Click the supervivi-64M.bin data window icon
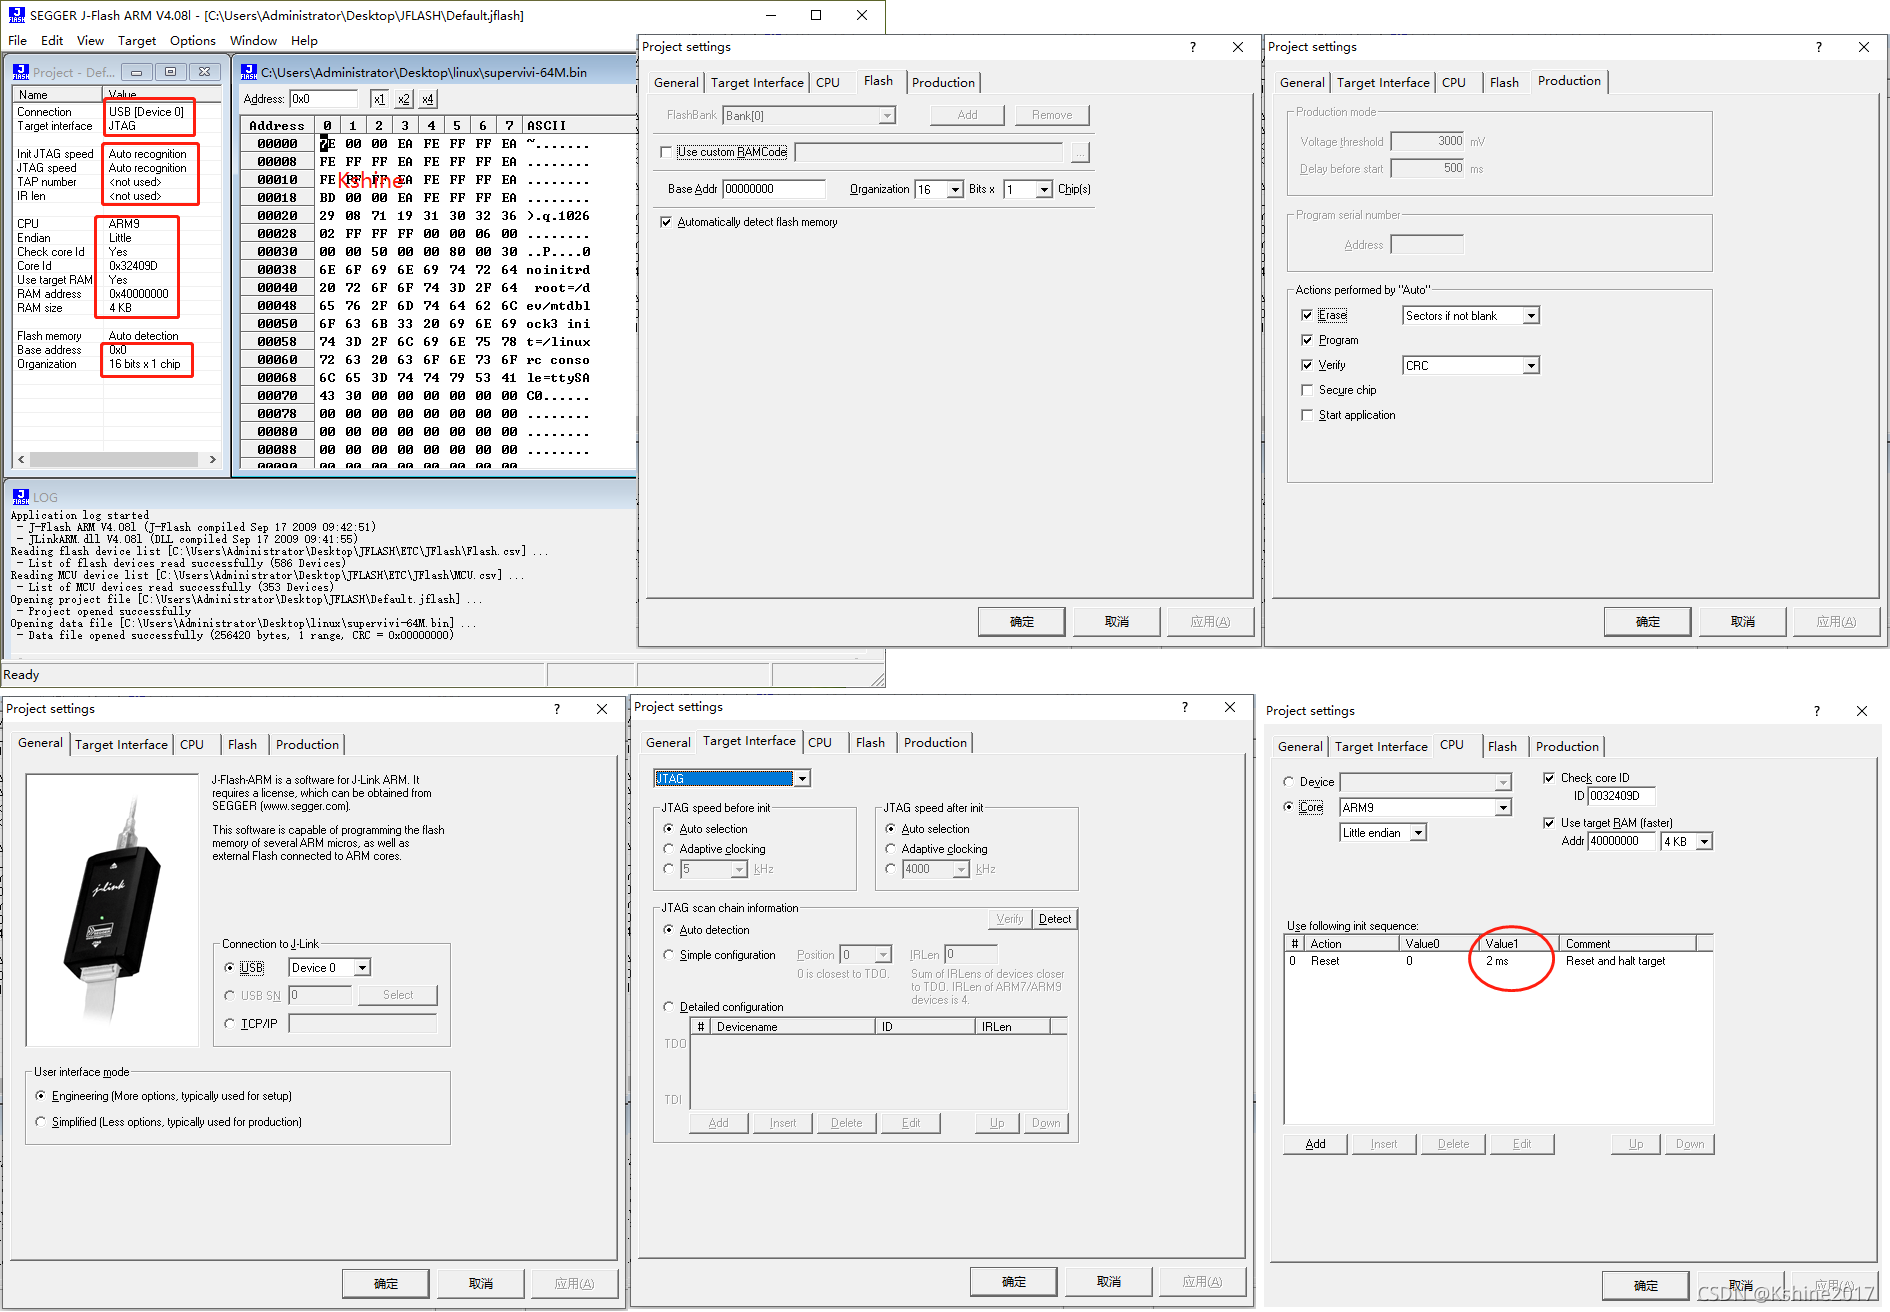This screenshot has width=1890, height=1312. pos(249,72)
